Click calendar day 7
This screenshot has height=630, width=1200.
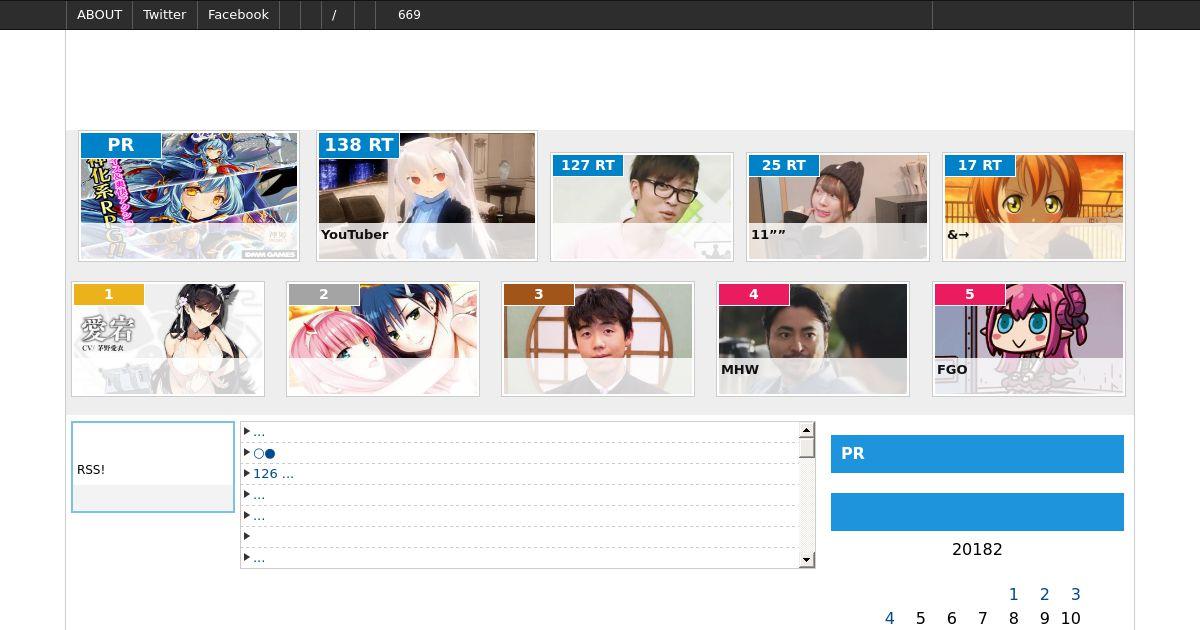click(982, 618)
